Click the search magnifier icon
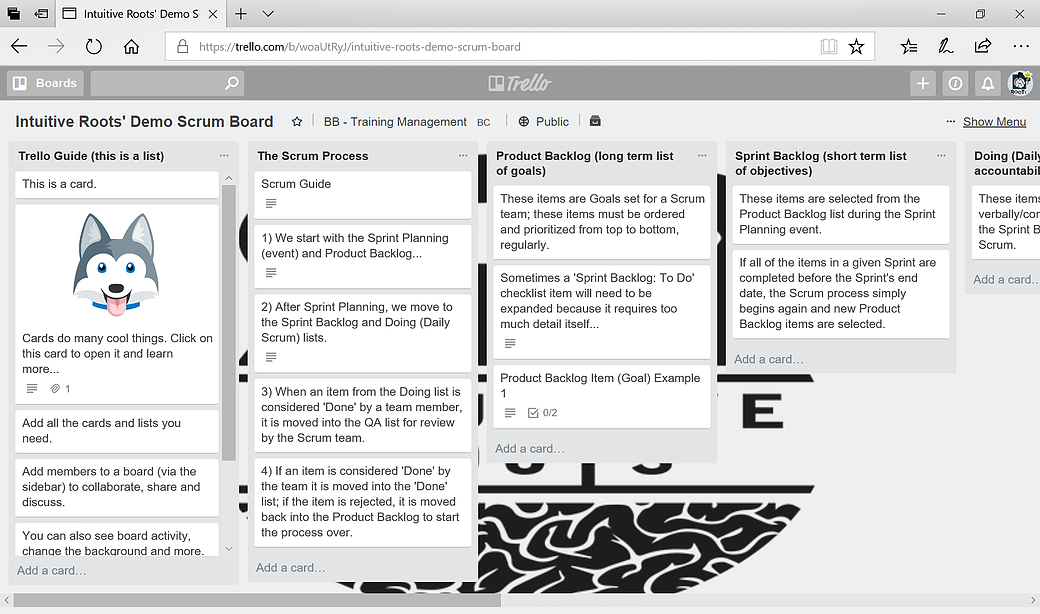This screenshot has height=614, width=1040. 231,83
